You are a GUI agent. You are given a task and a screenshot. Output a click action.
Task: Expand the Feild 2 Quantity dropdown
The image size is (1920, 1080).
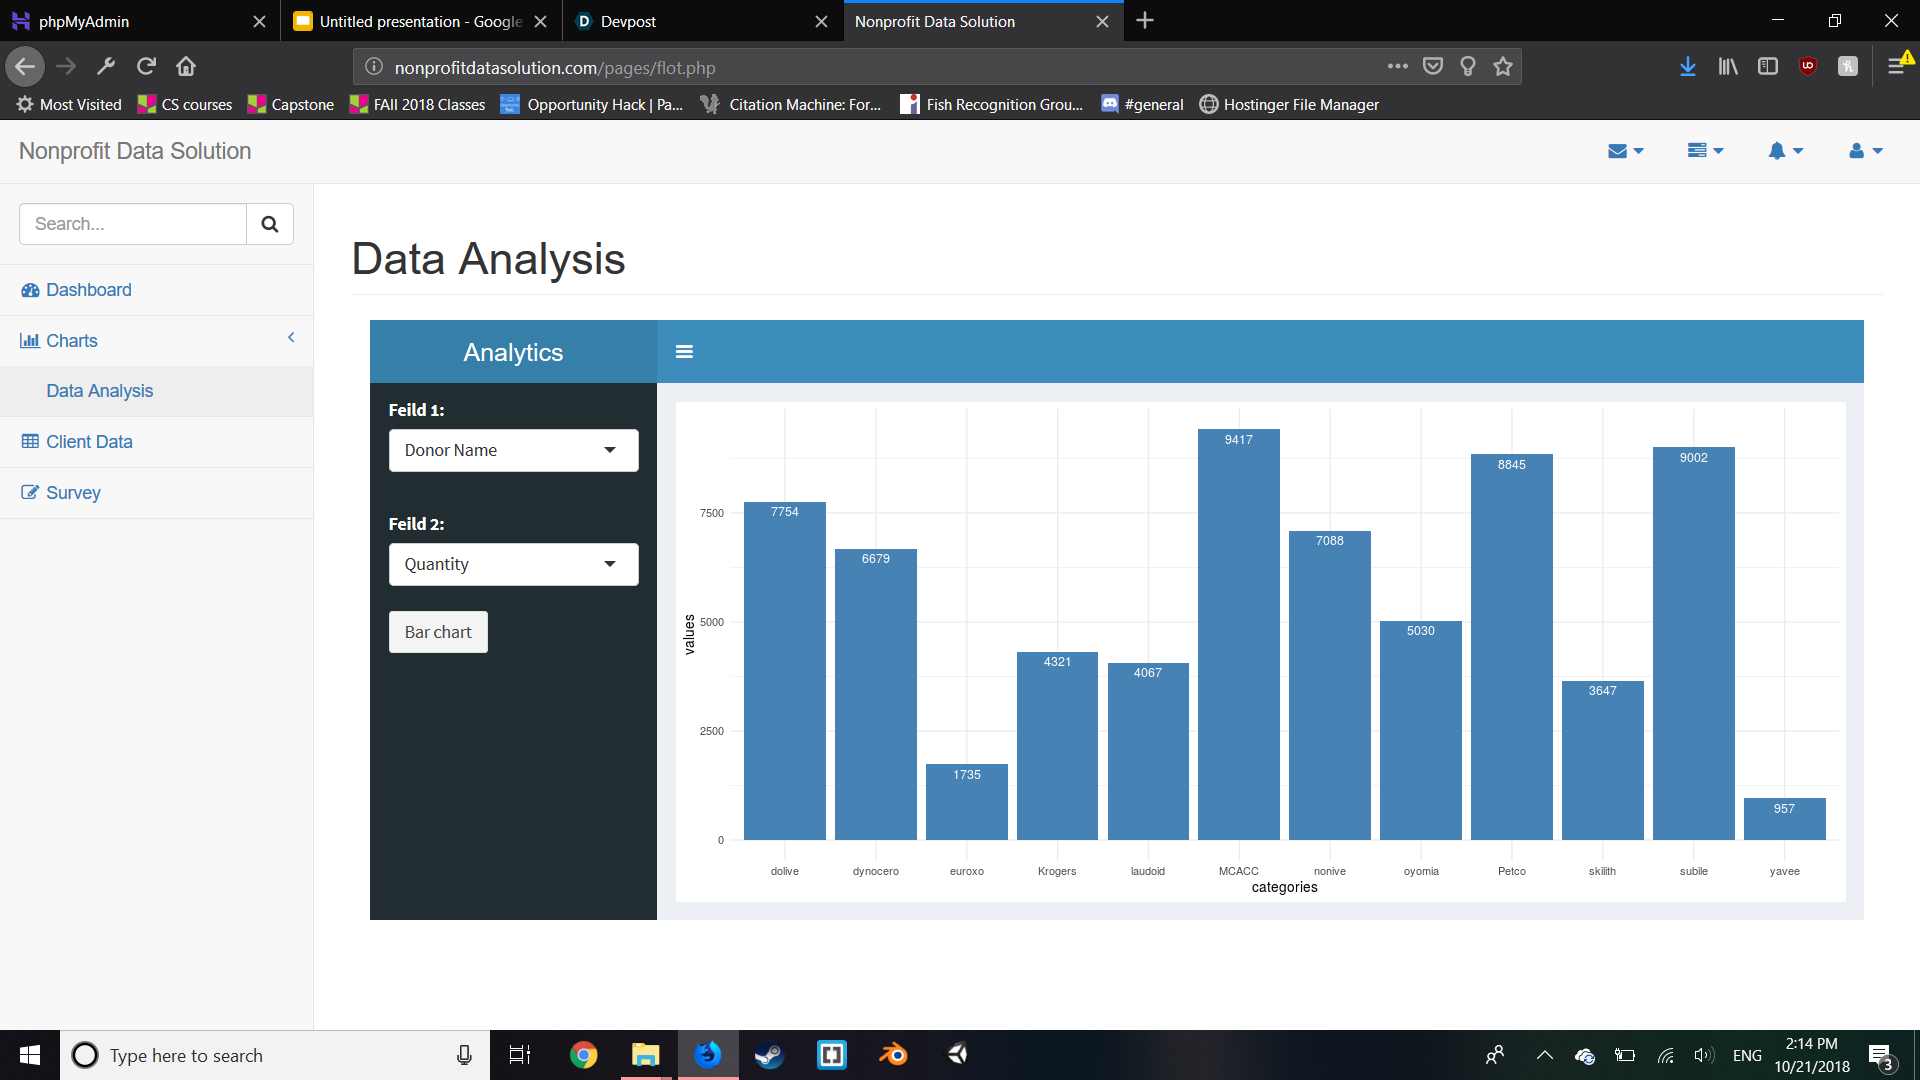[x=513, y=565]
